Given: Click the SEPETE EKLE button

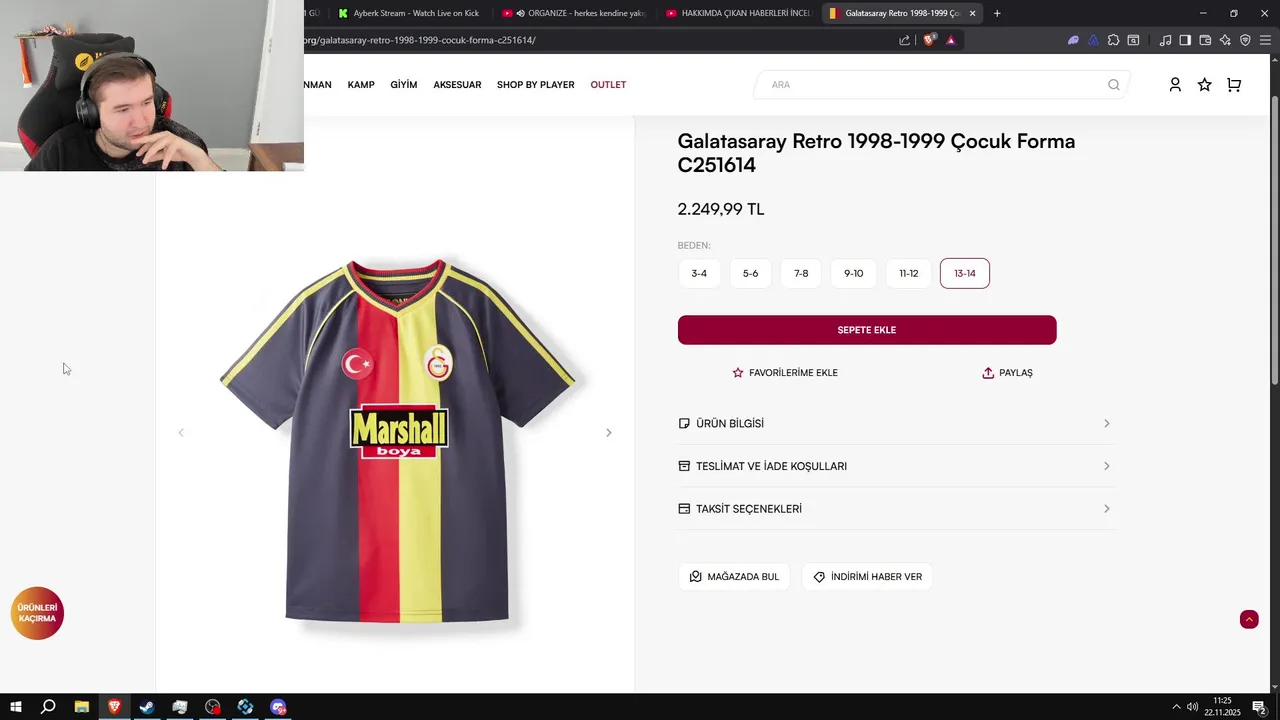Looking at the screenshot, I should (867, 330).
